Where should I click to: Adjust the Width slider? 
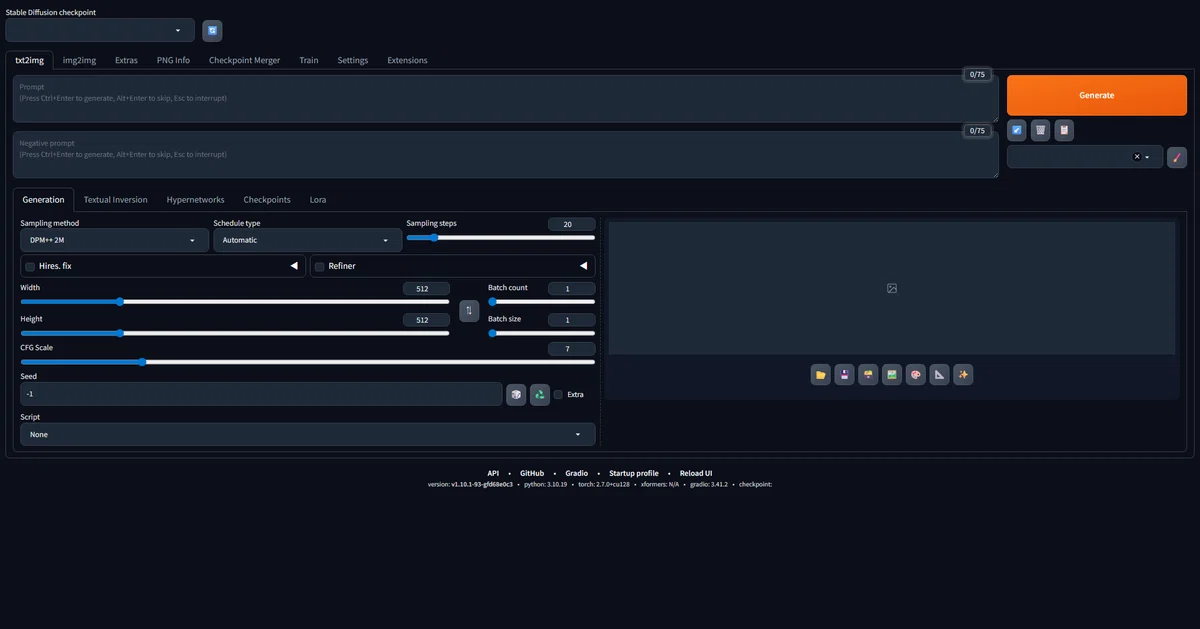pyautogui.click(x=235, y=301)
